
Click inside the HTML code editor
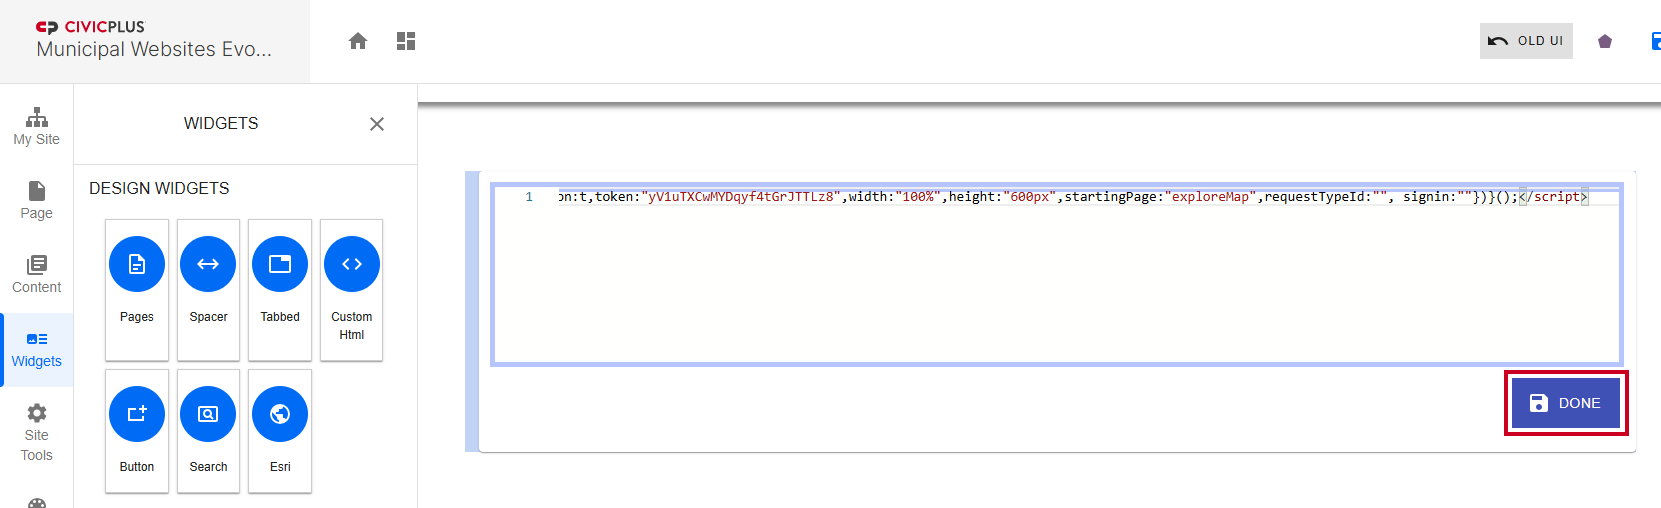[1056, 274]
